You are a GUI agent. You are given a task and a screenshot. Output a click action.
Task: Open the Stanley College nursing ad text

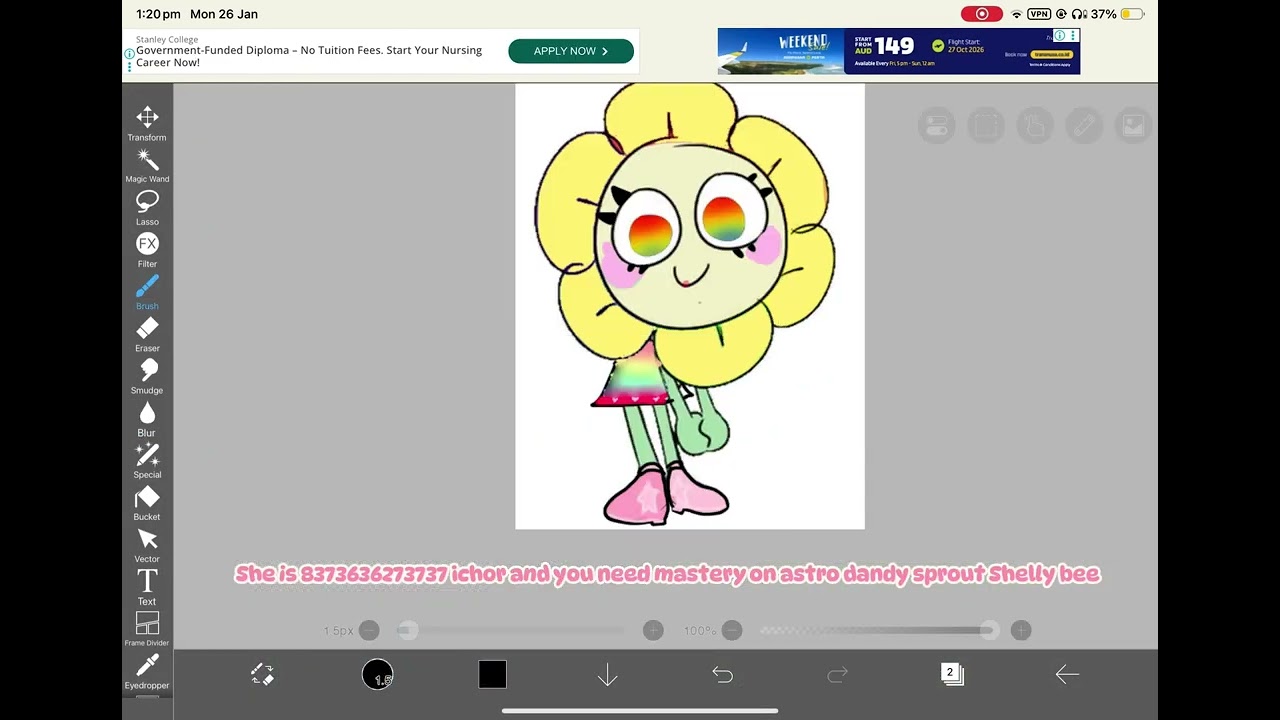(309, 56)
